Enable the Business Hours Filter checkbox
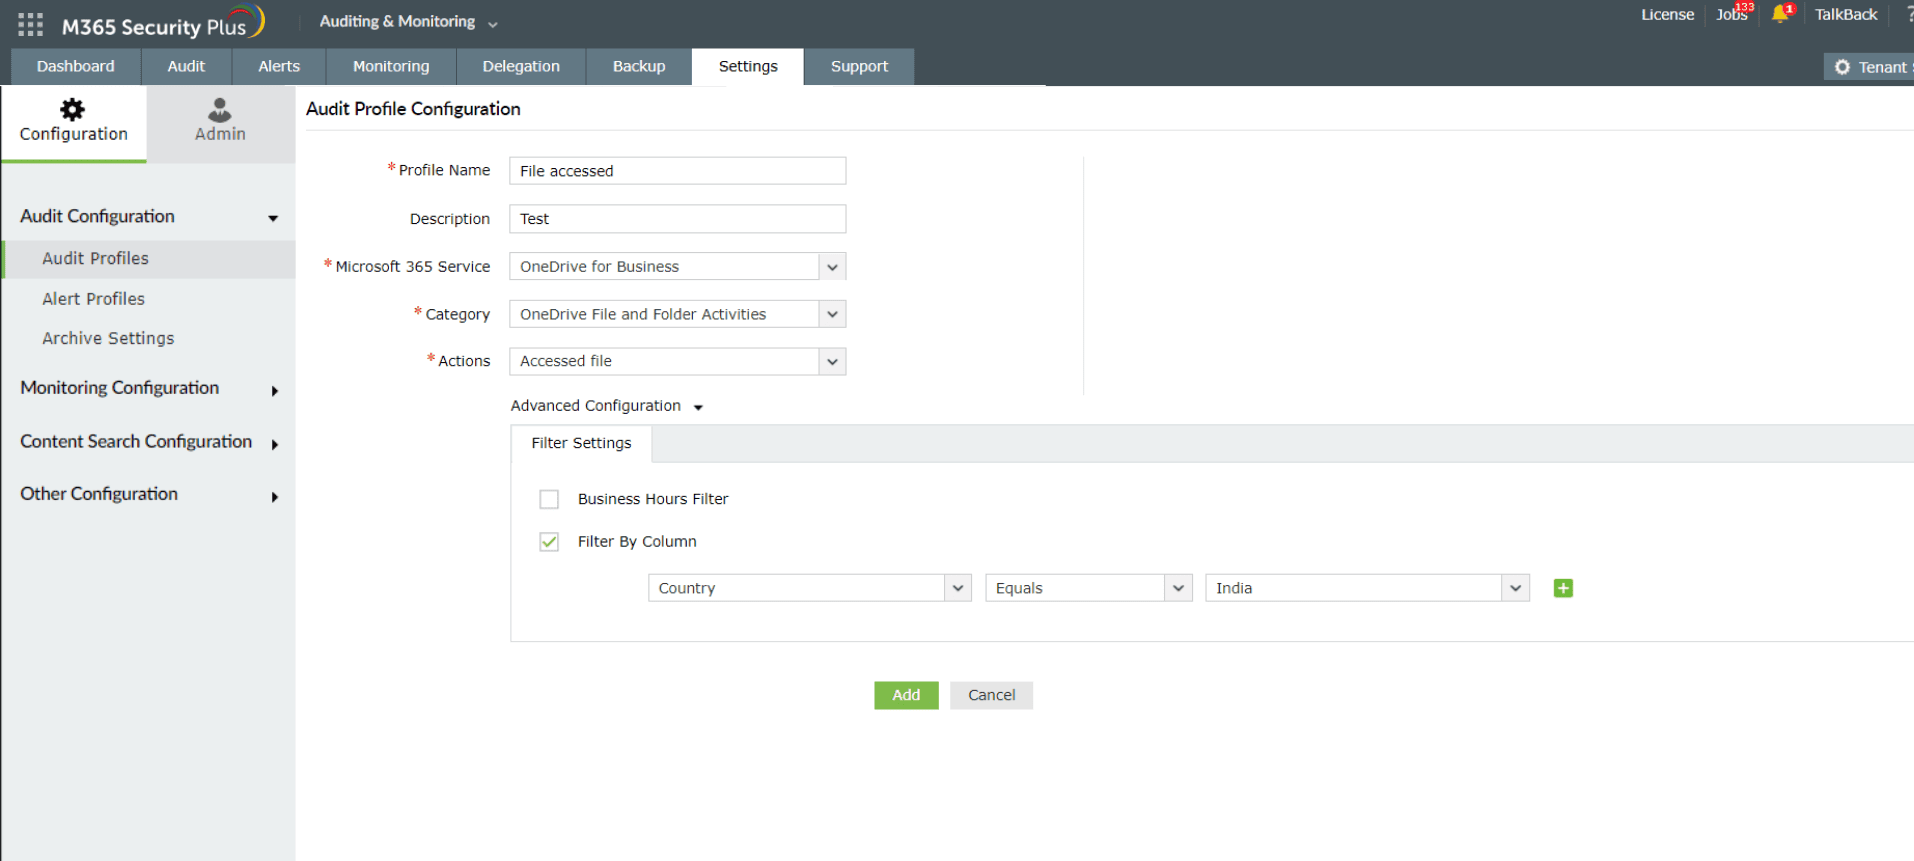 [549, 499]
